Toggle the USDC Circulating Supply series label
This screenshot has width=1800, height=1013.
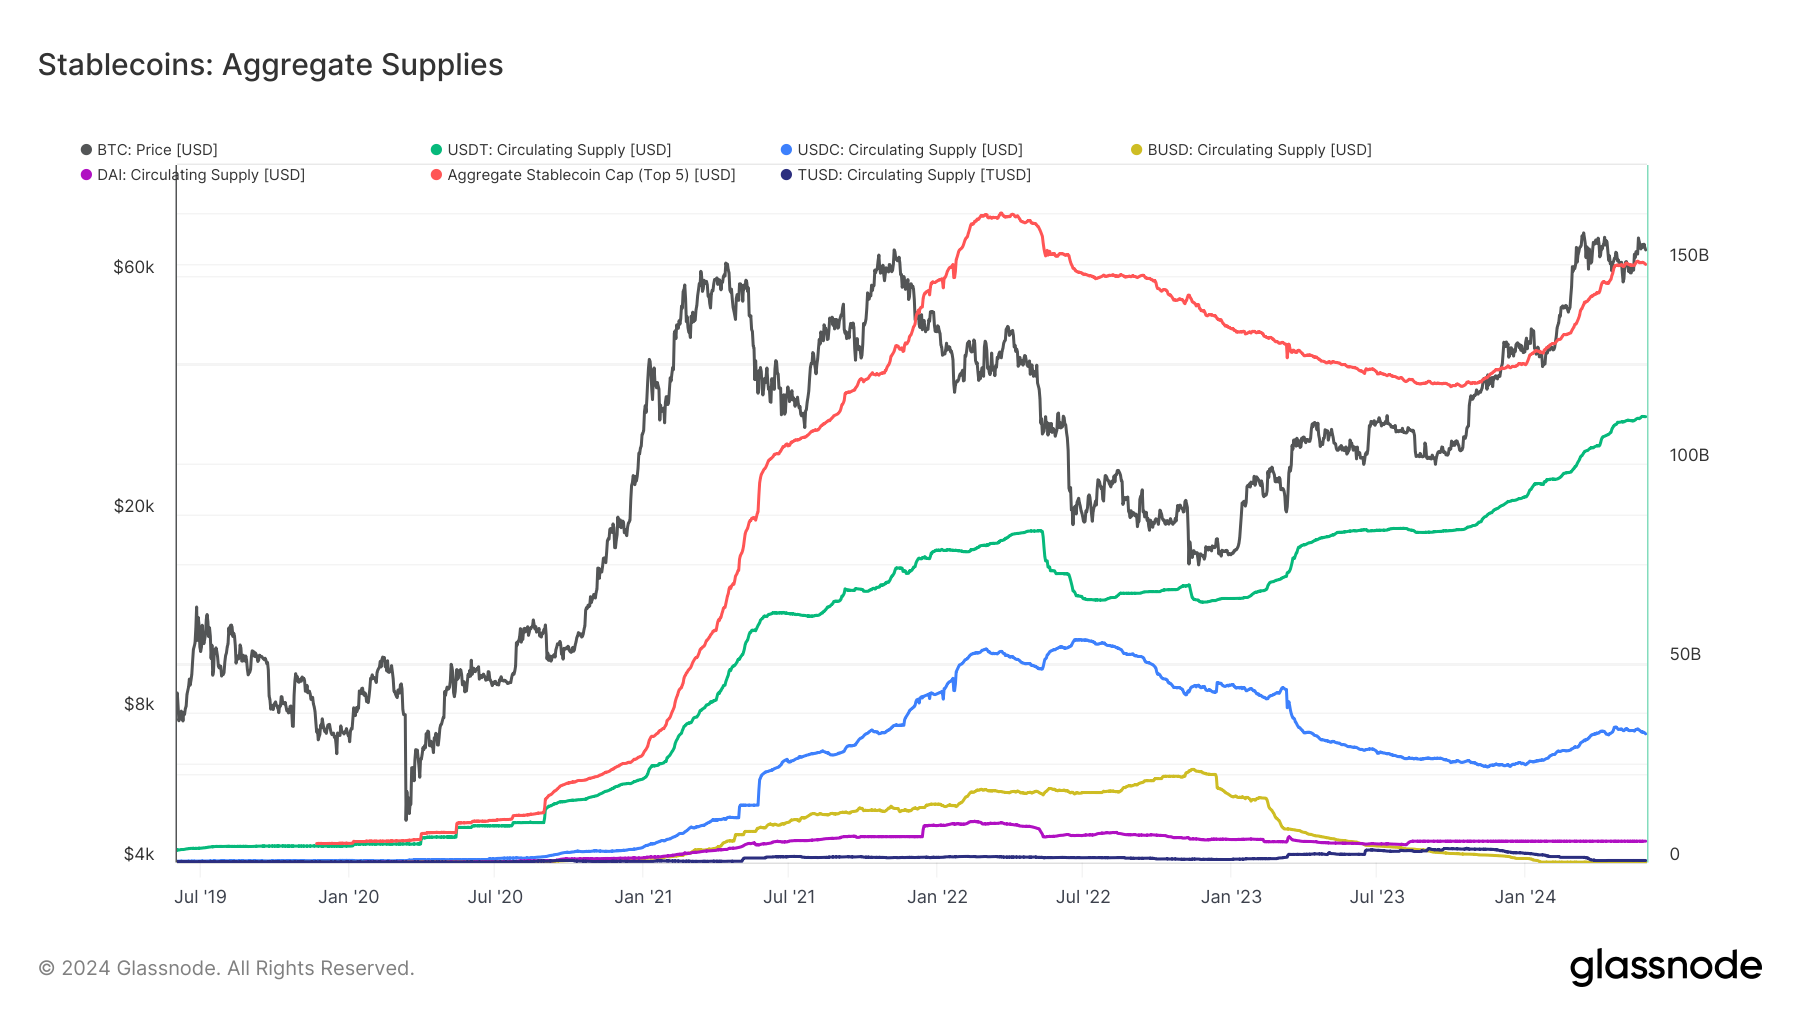(910, 150)
